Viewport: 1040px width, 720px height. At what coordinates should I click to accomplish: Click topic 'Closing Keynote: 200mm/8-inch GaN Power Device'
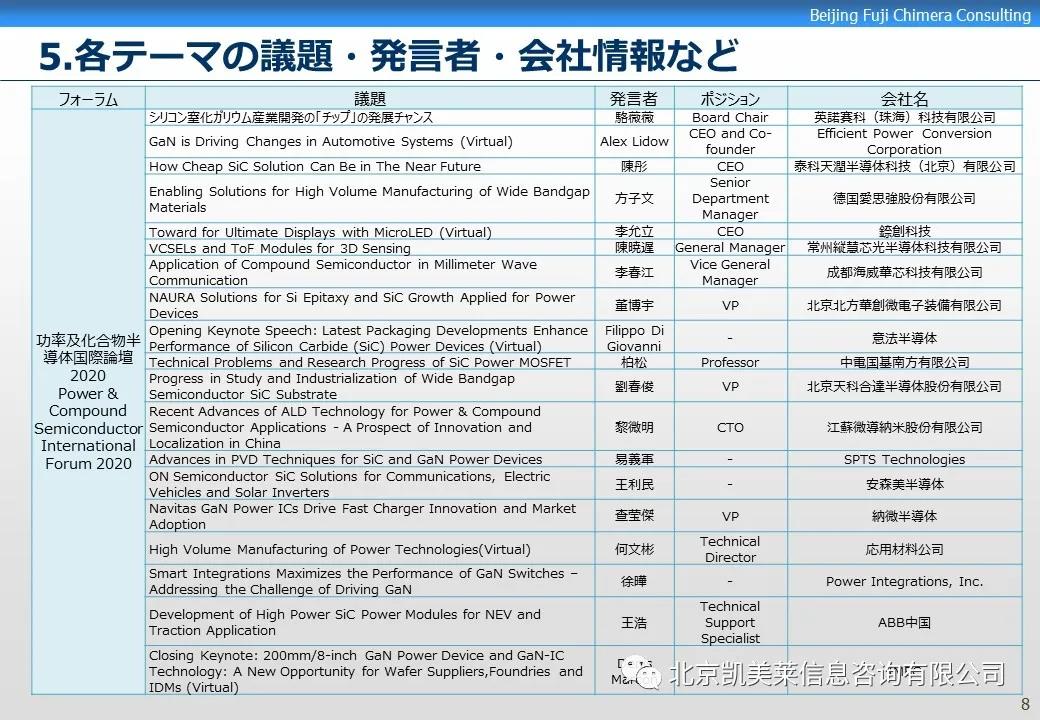pyautogui.click(x=365, y=671)
